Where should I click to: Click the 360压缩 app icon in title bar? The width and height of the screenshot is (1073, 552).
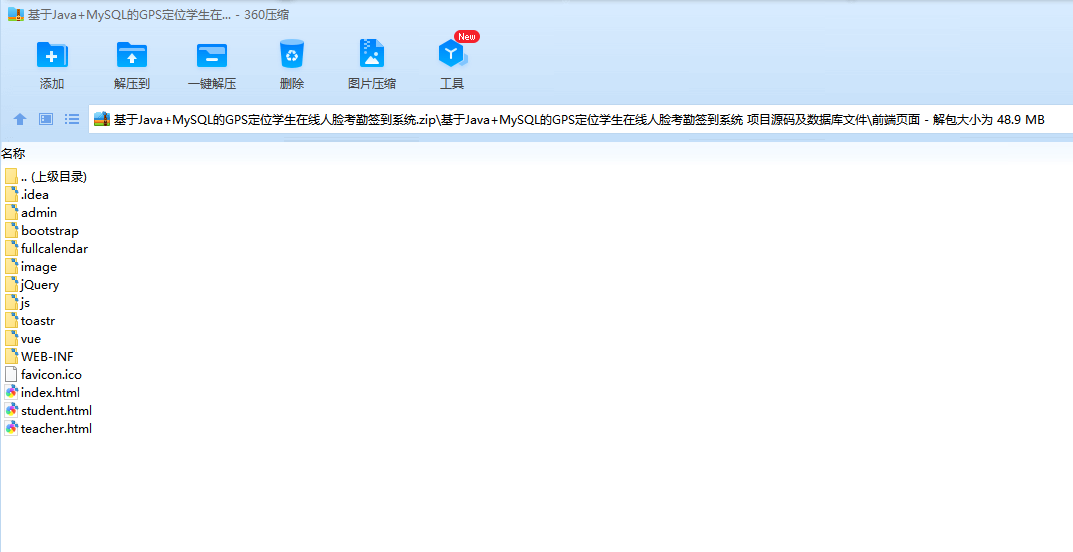click(x=16, y=14)
